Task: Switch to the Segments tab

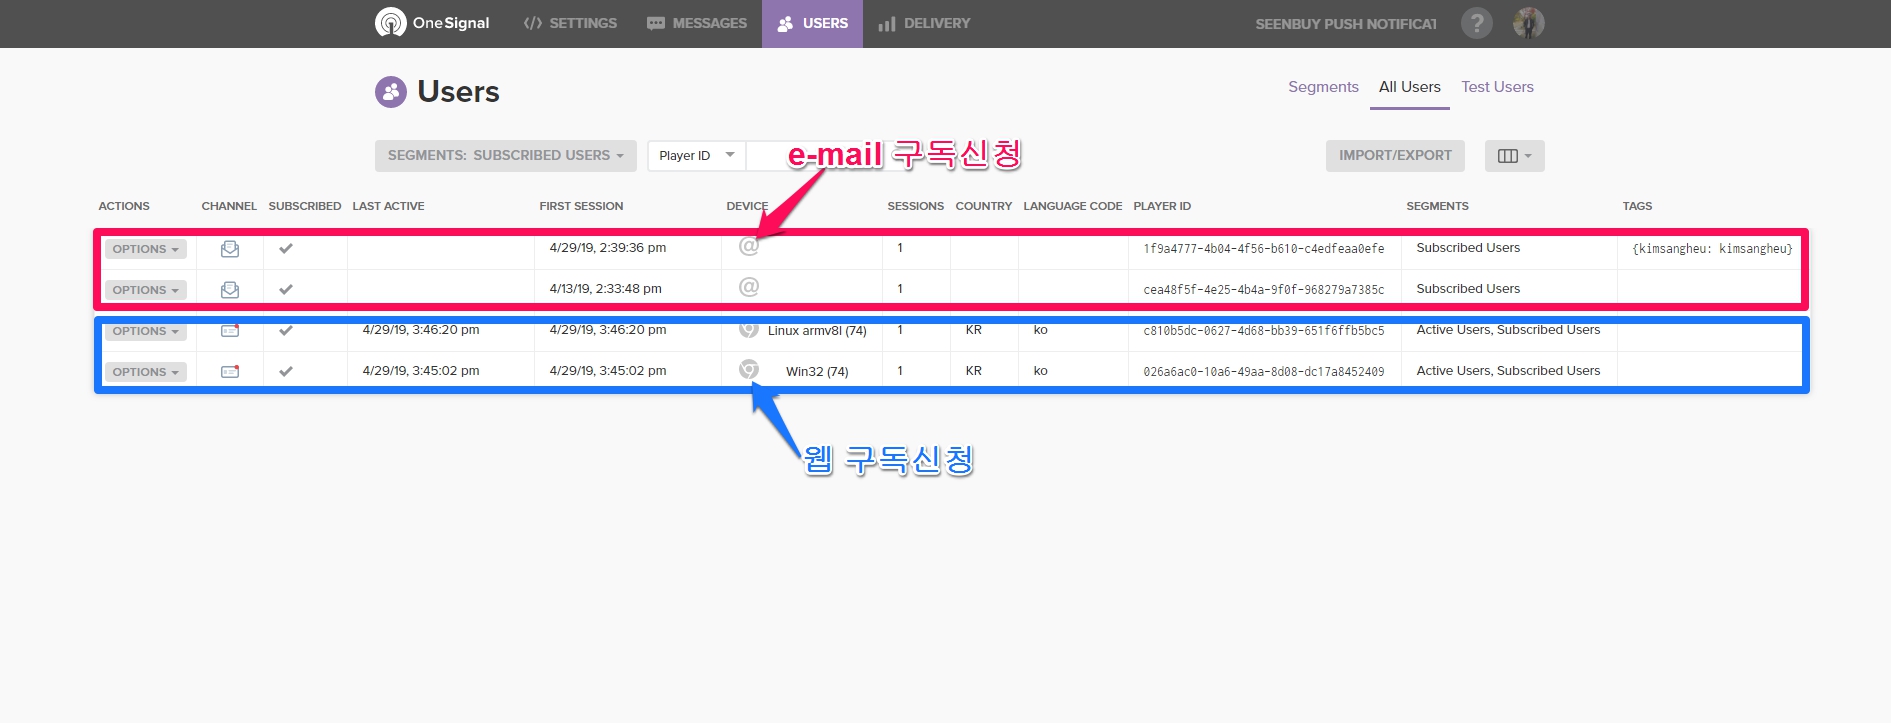Action: pos(1322,87)
